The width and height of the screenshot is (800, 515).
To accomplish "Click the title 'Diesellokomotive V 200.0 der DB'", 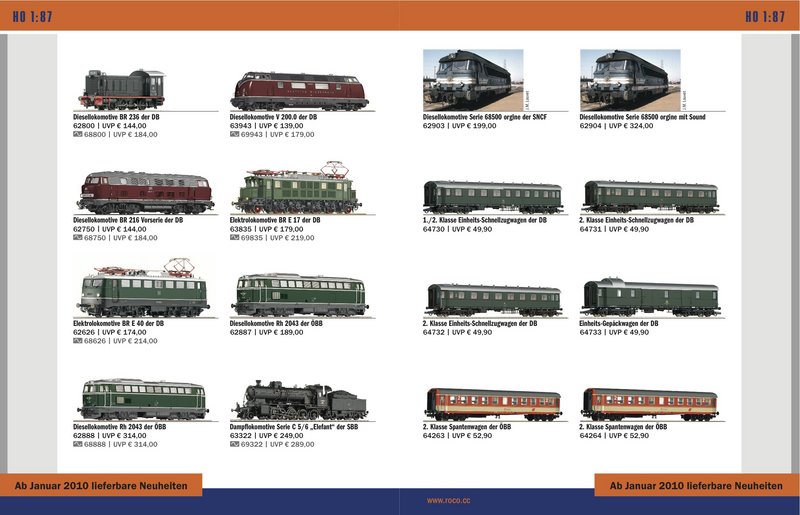I will click(273, 117).
